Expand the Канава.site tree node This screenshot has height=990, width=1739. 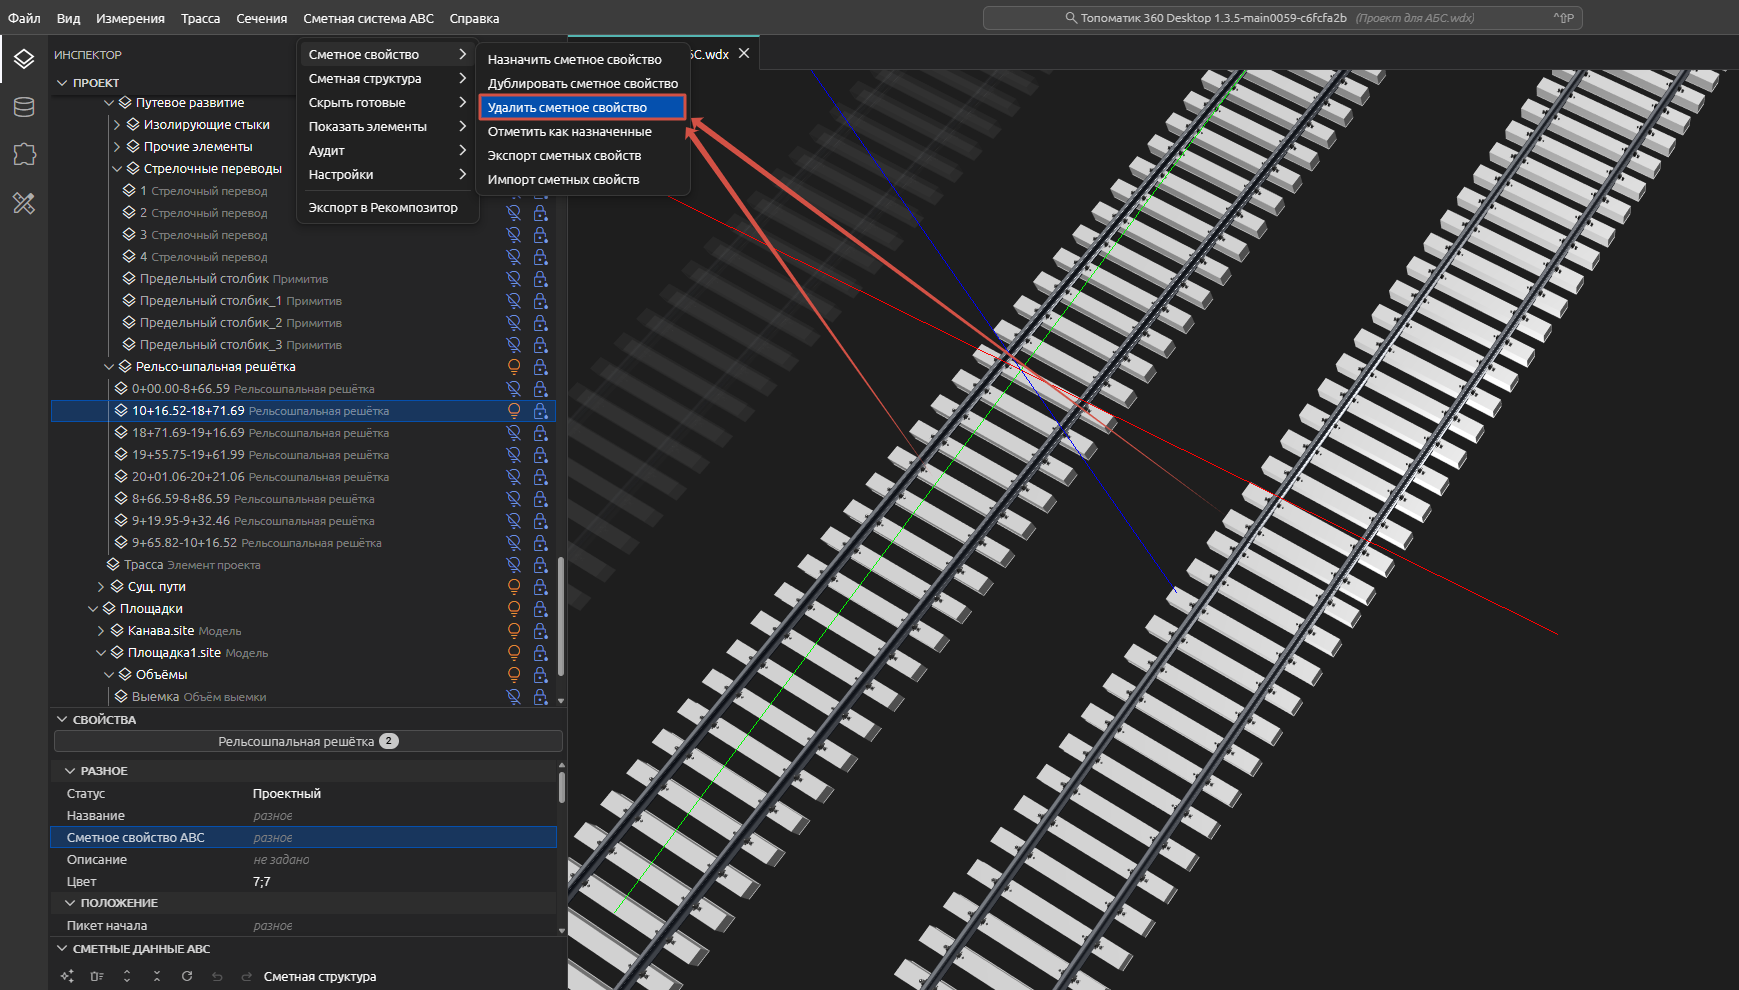[101, 631]
